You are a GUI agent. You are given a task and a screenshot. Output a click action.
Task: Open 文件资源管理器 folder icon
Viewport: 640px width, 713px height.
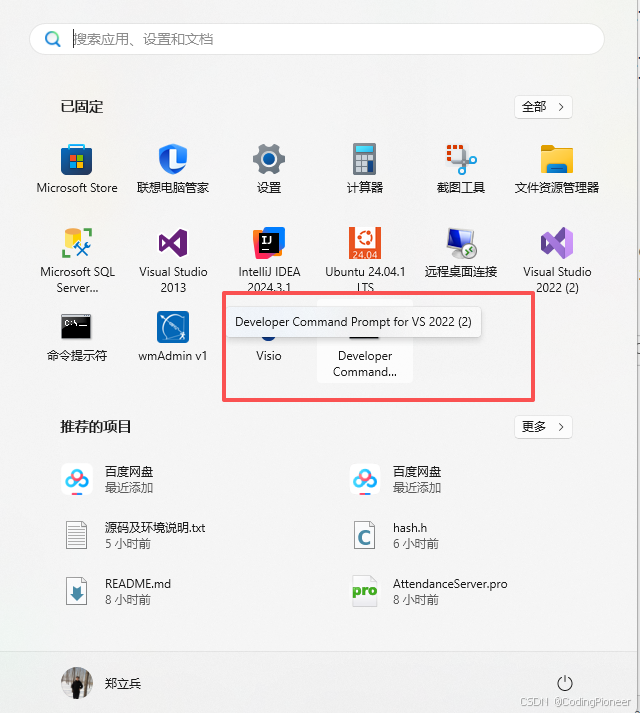click(557, 168)
